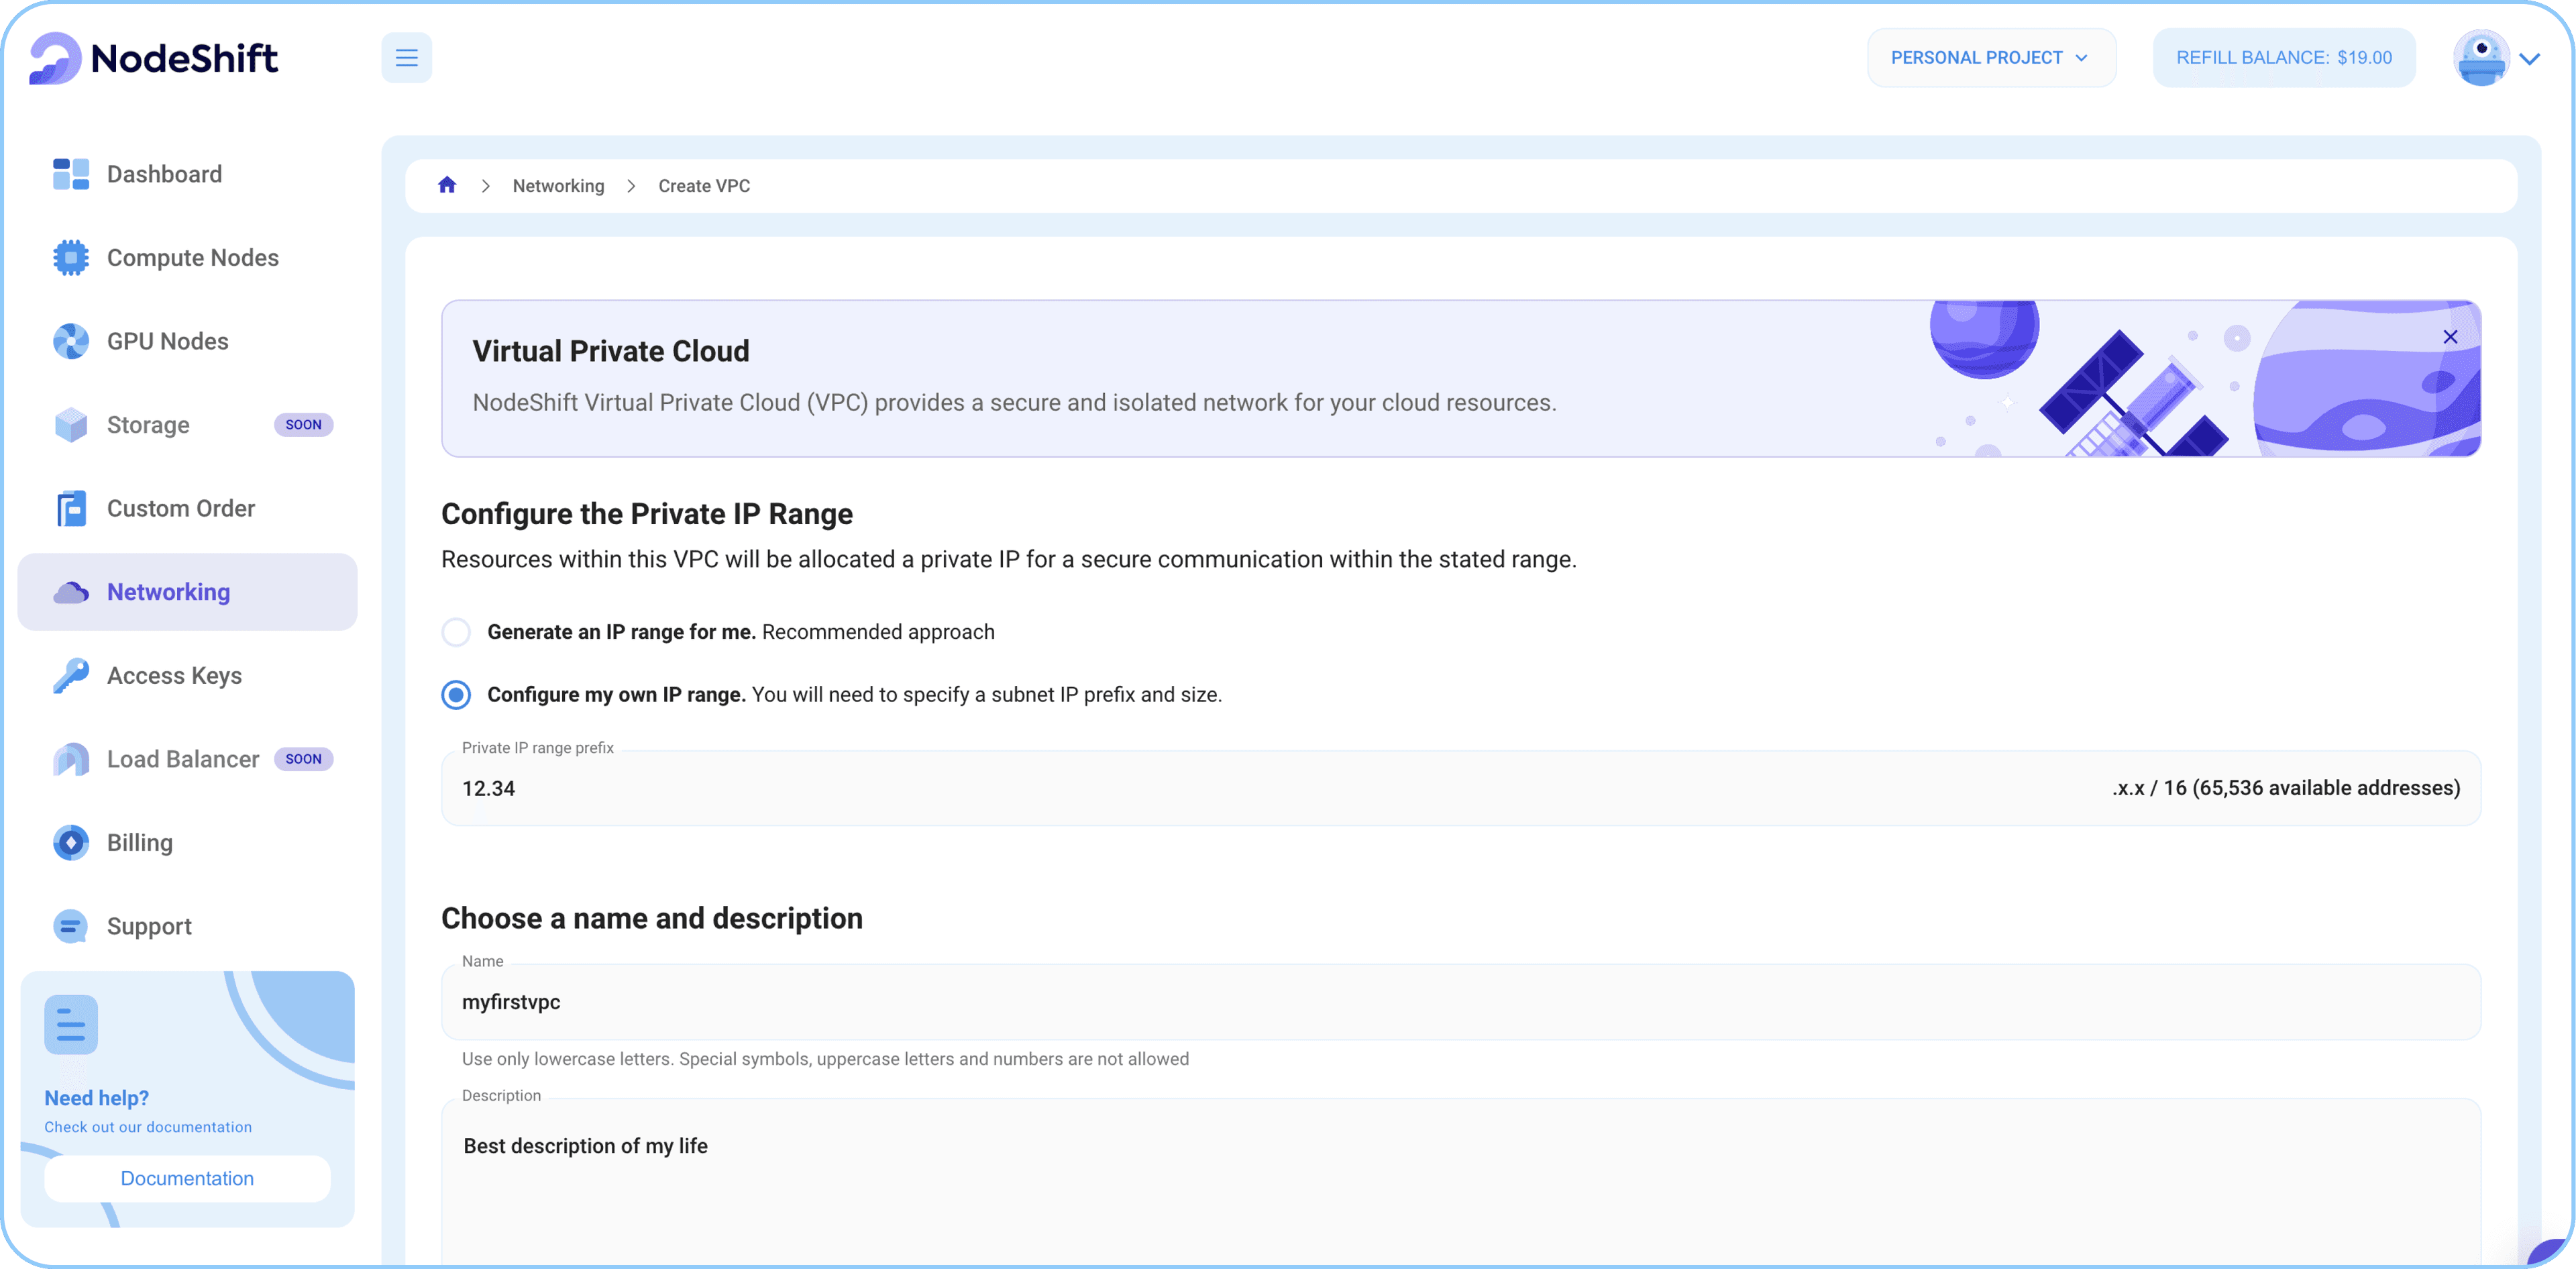Open GPU Nodes section
The image size is (2576, 1269).
[187, 341]
